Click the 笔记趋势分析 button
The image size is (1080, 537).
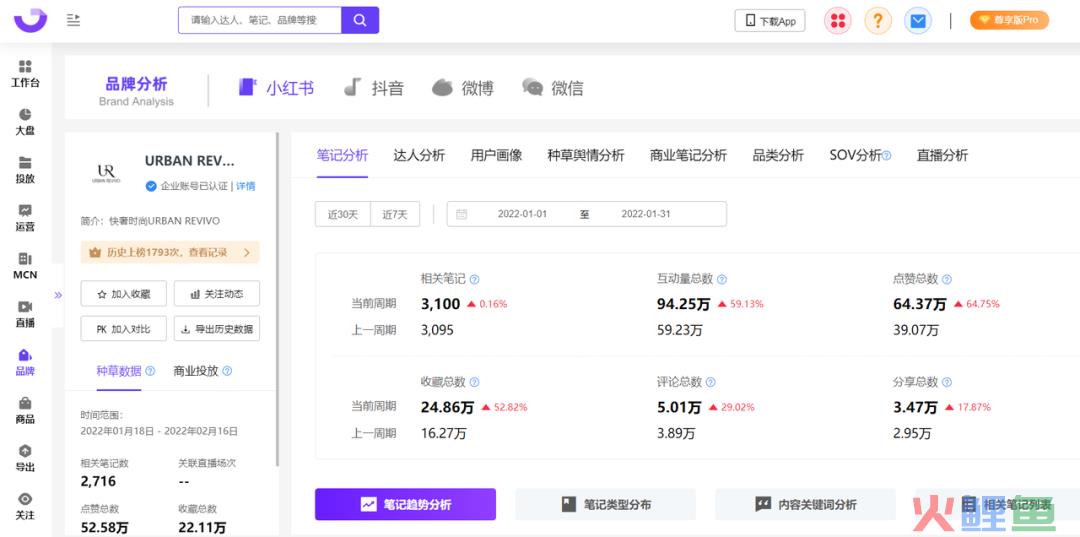[x=406, y=505]
